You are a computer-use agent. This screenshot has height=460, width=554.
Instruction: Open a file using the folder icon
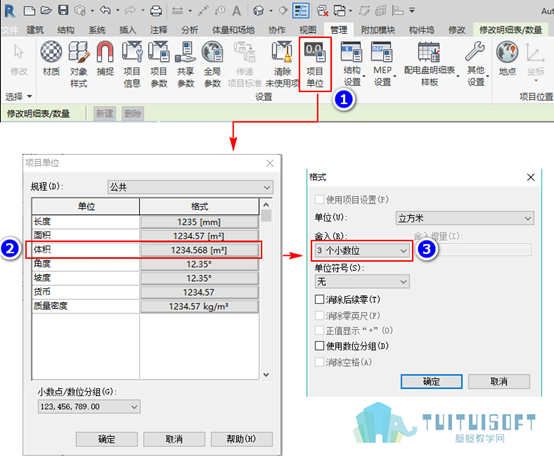click(x=46, y=11)
